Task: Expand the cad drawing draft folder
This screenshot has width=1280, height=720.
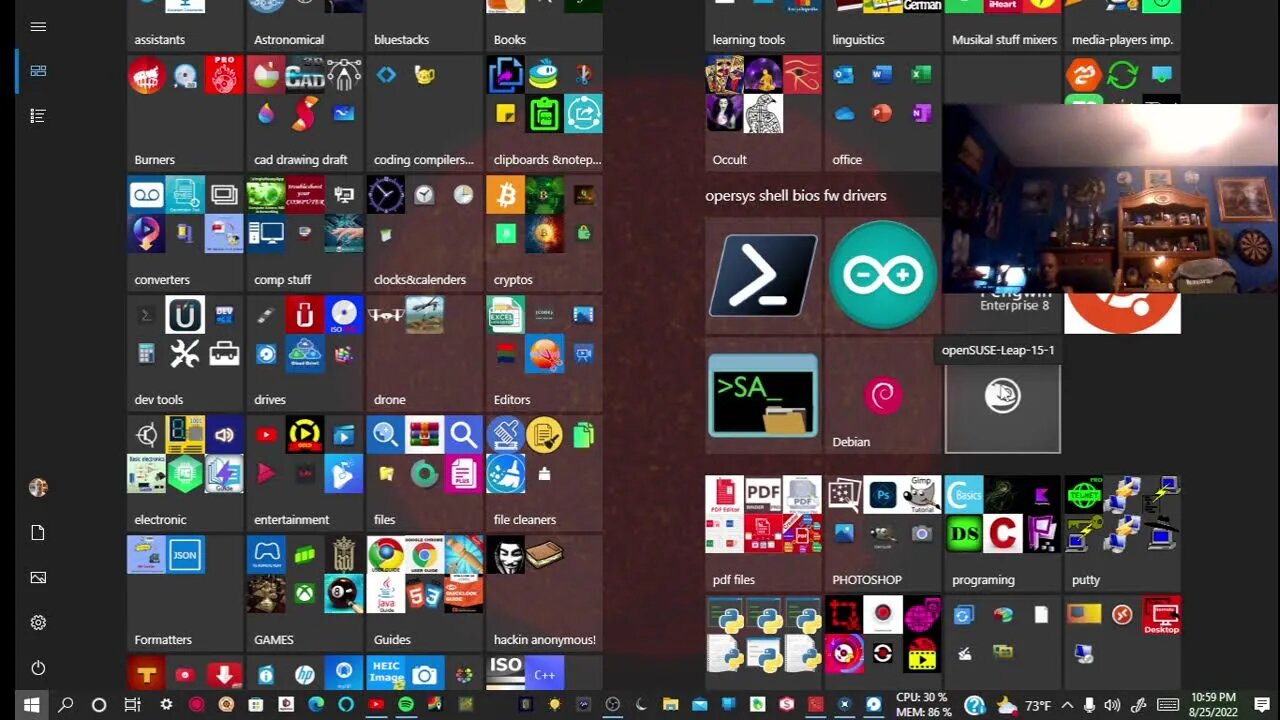Action: [x=305, y=112]
